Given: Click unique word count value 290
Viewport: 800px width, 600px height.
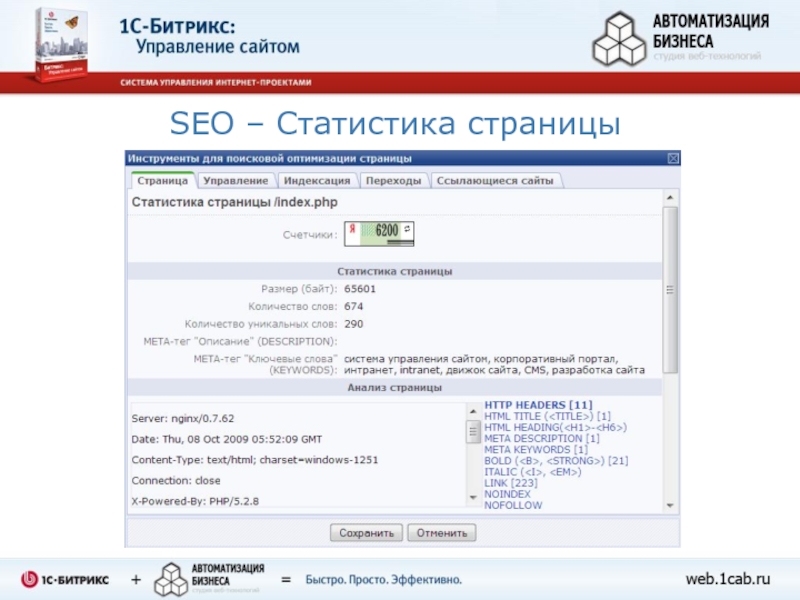Looking at the screenshot, I should (x=354, y=324).
